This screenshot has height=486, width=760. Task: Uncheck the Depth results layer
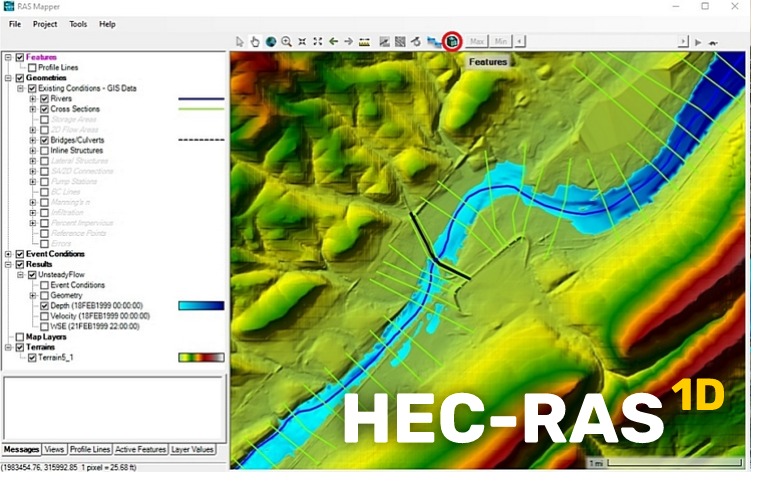point(44,306)
